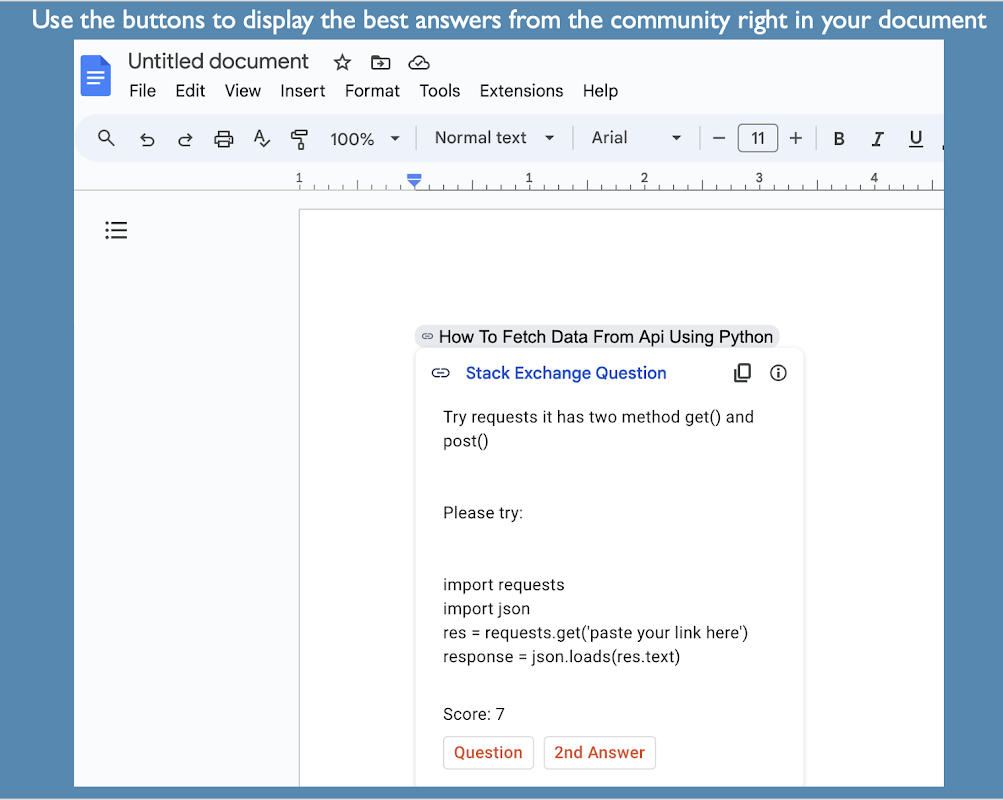Screen dimensions: 1003x800
Task: Open the Insert menu
Action: click(303, 91)
